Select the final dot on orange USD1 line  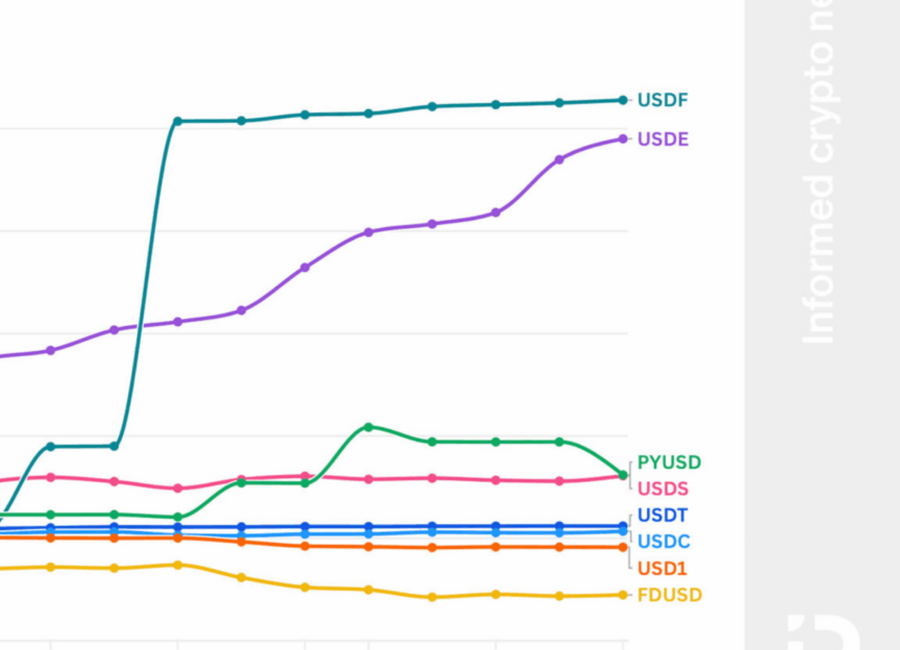[x=623, y=547]
